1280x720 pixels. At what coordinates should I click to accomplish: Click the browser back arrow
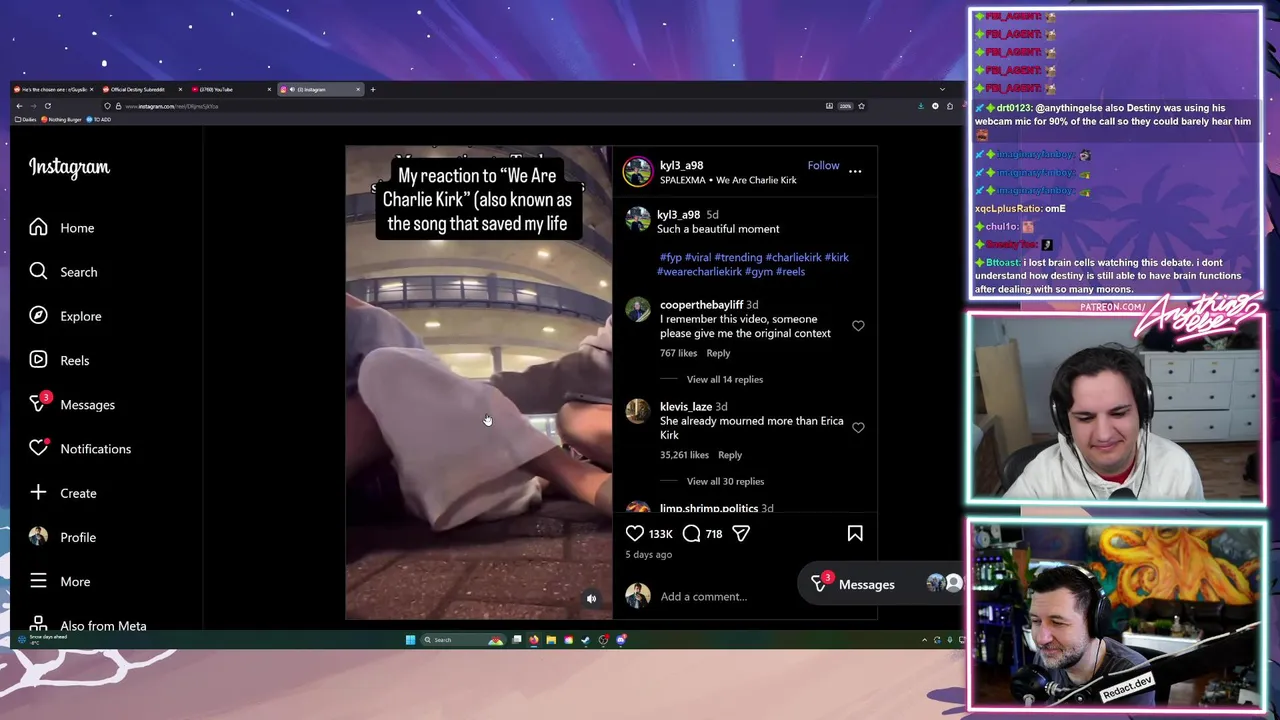tap(19, 106)
